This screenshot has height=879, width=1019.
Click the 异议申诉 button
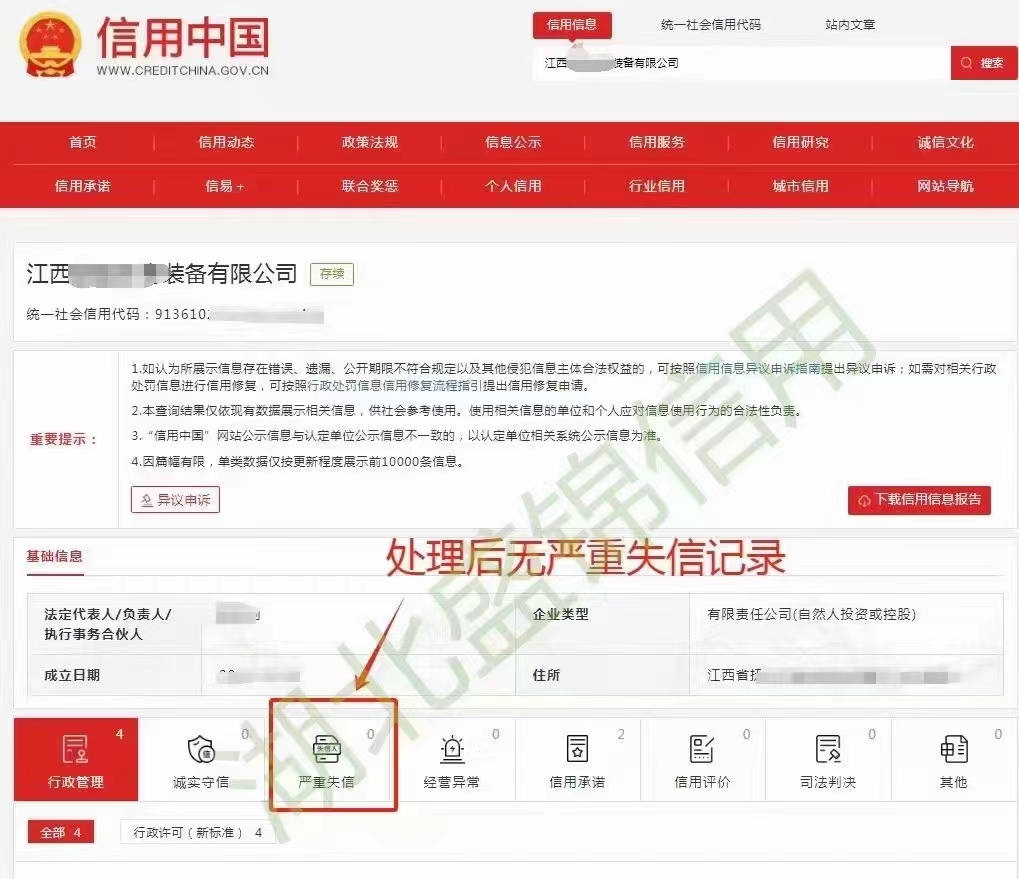pyautogui.click(x=175, y=500)
